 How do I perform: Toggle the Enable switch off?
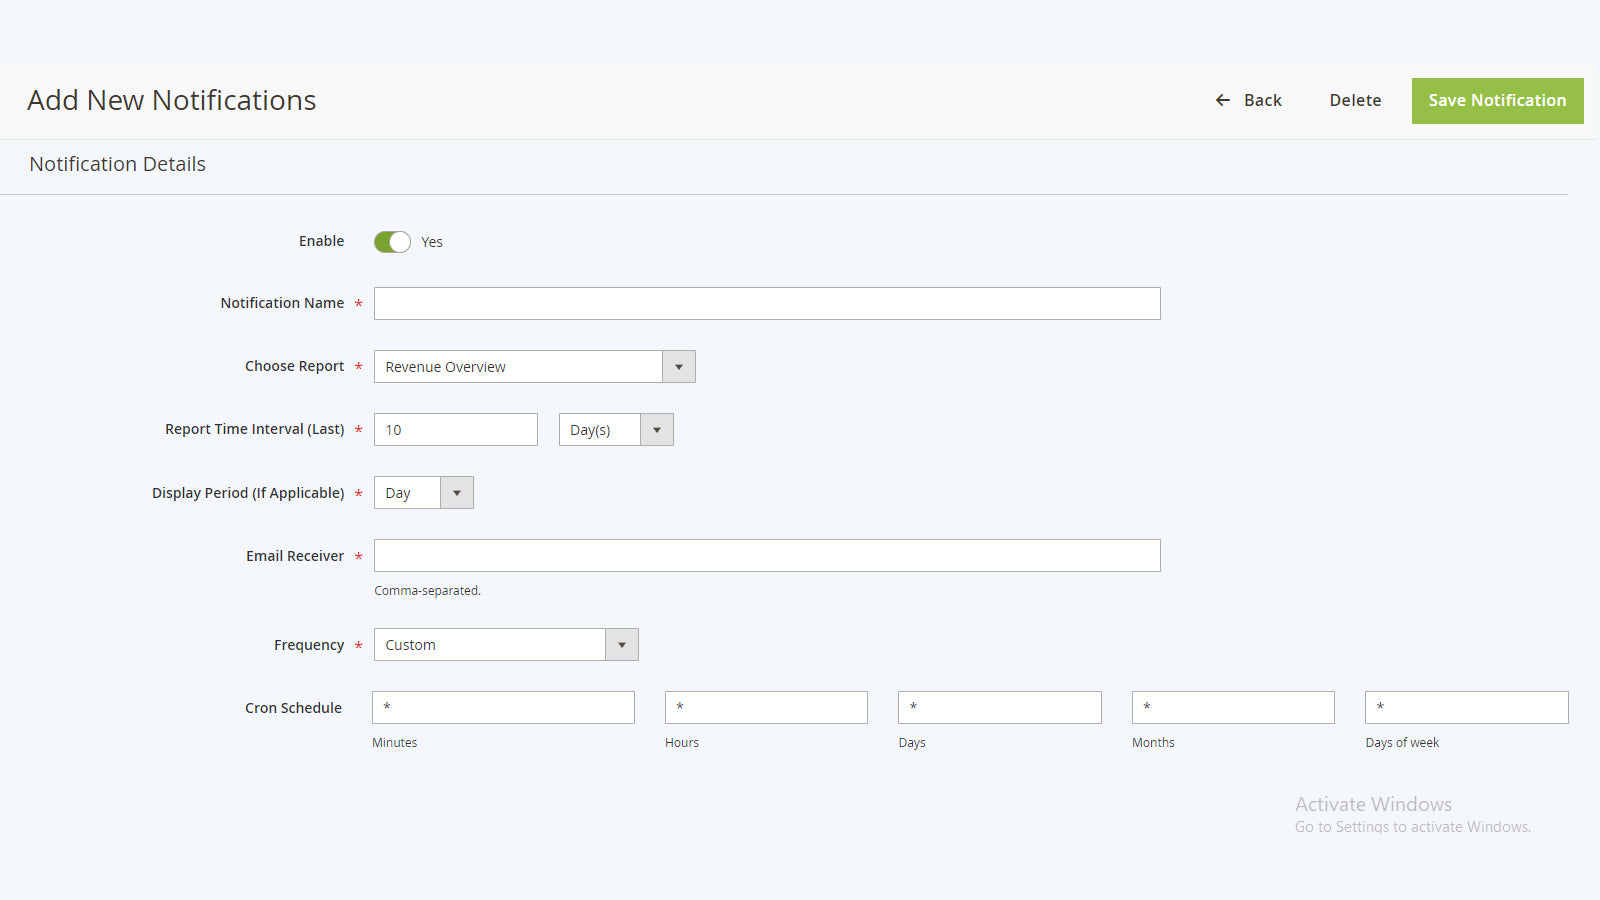click(392, 242)
